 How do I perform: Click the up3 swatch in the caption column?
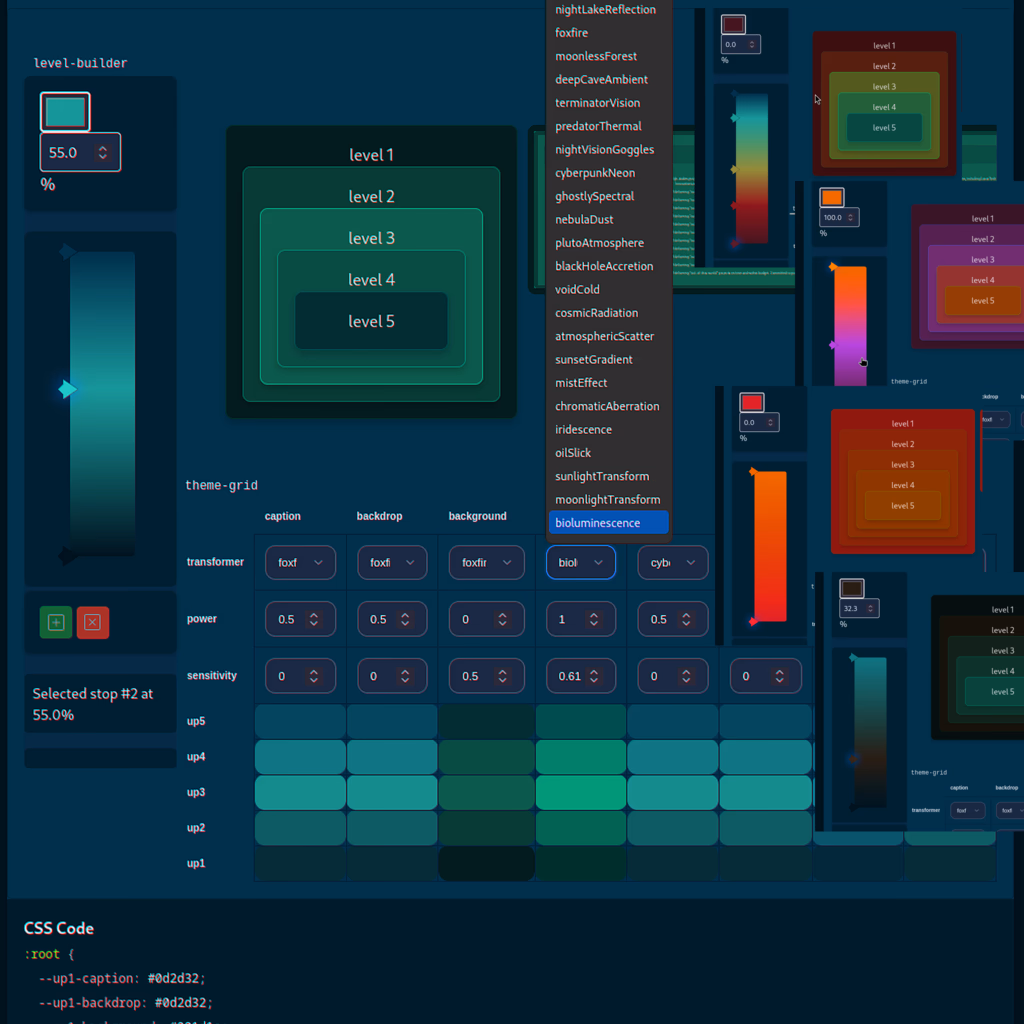point(300,793)
